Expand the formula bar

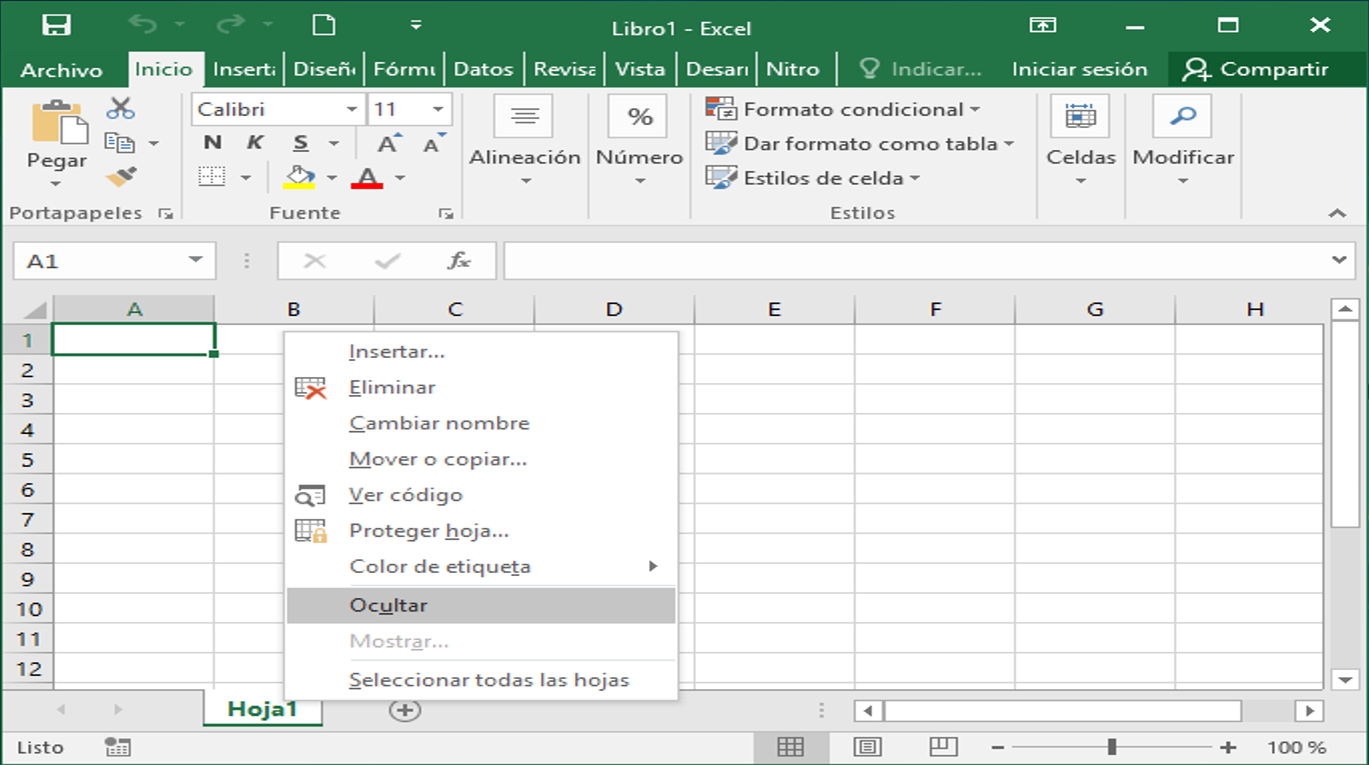[1340, 261]
